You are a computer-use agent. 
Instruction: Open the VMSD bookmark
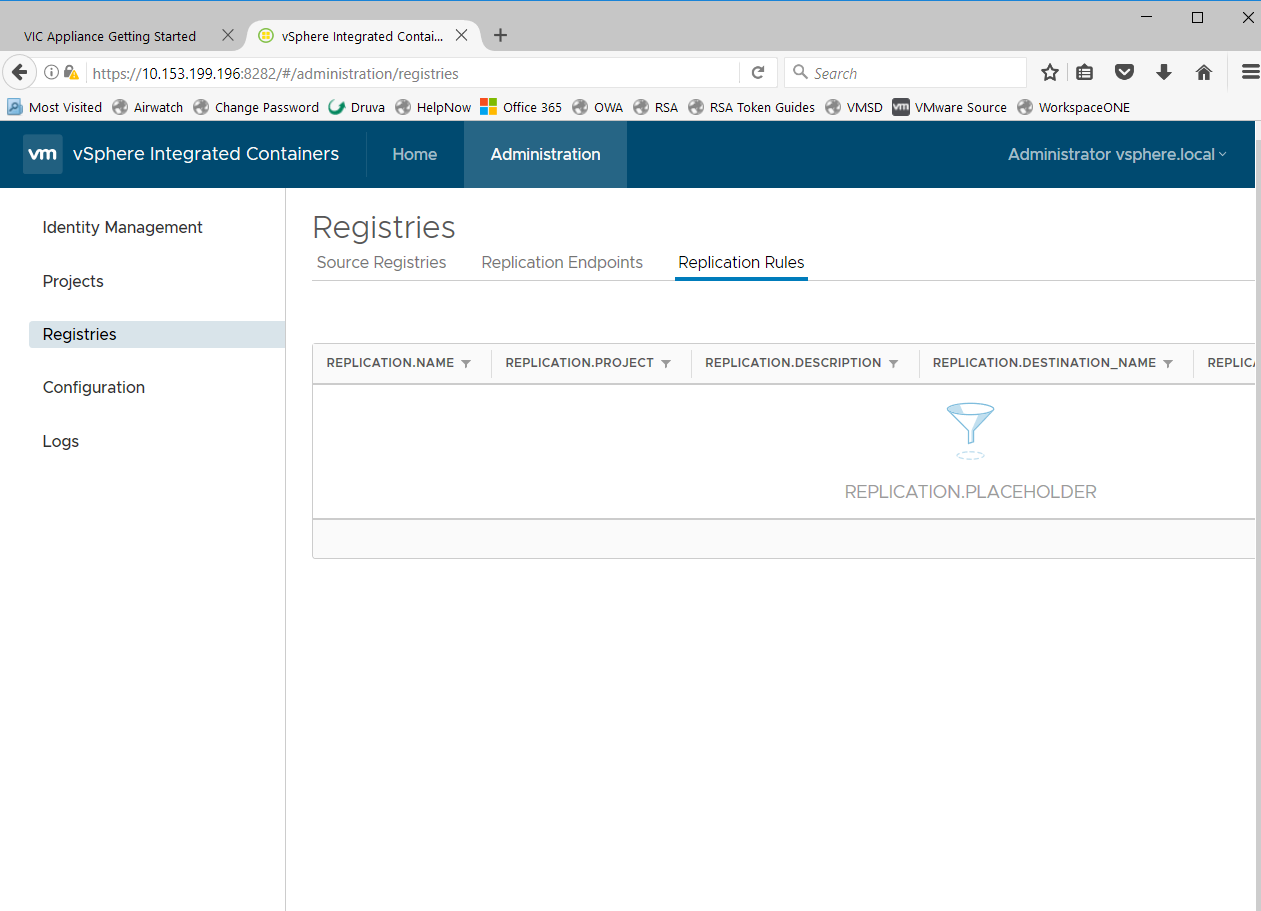click(x=854, y=107)
